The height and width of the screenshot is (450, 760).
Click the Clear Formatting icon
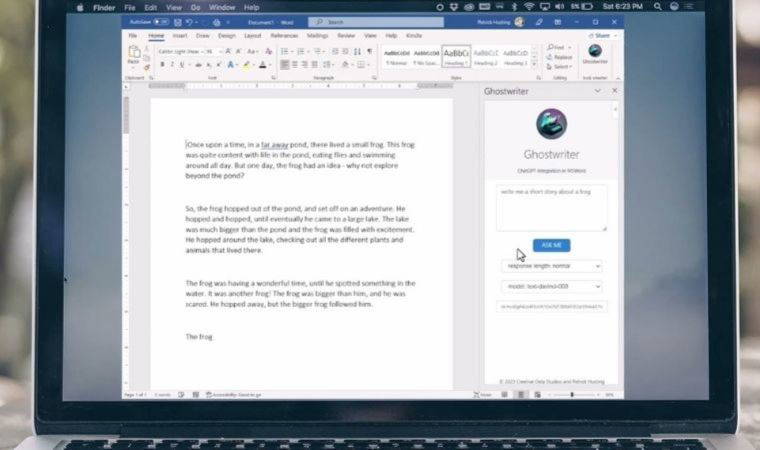(269, 51)
